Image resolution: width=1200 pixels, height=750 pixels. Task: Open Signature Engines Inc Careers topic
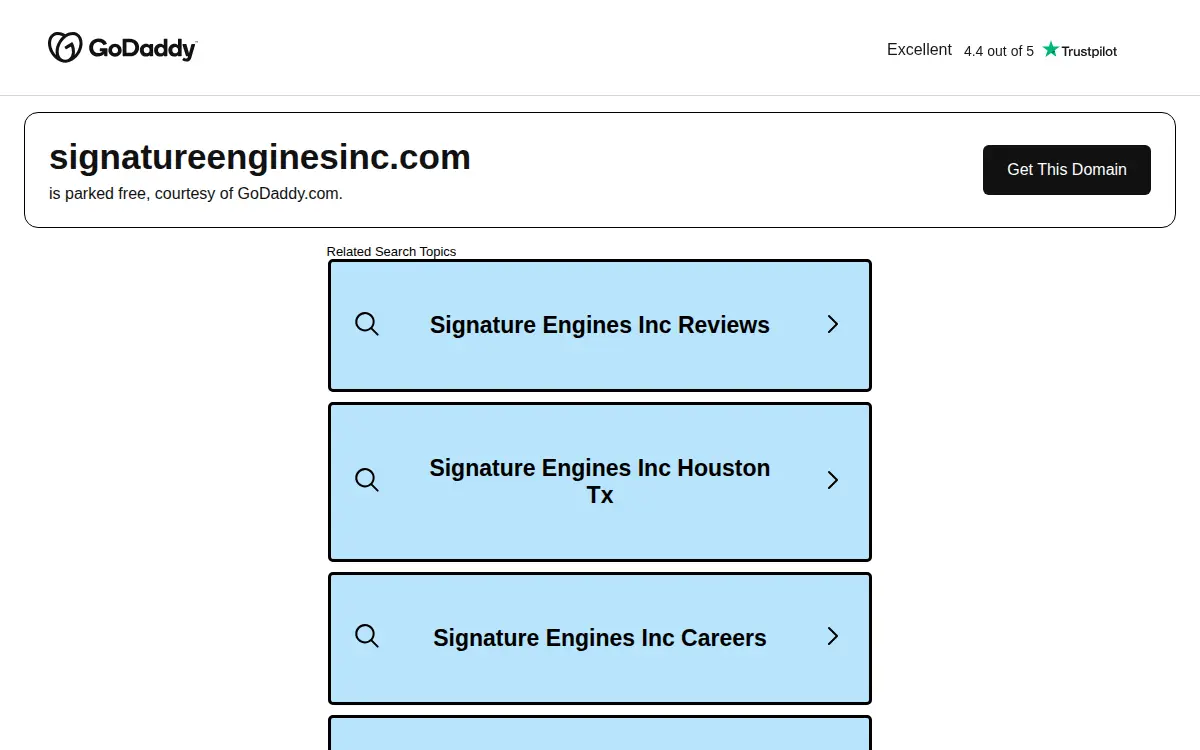pyautogui.click(x=600, y=638)
